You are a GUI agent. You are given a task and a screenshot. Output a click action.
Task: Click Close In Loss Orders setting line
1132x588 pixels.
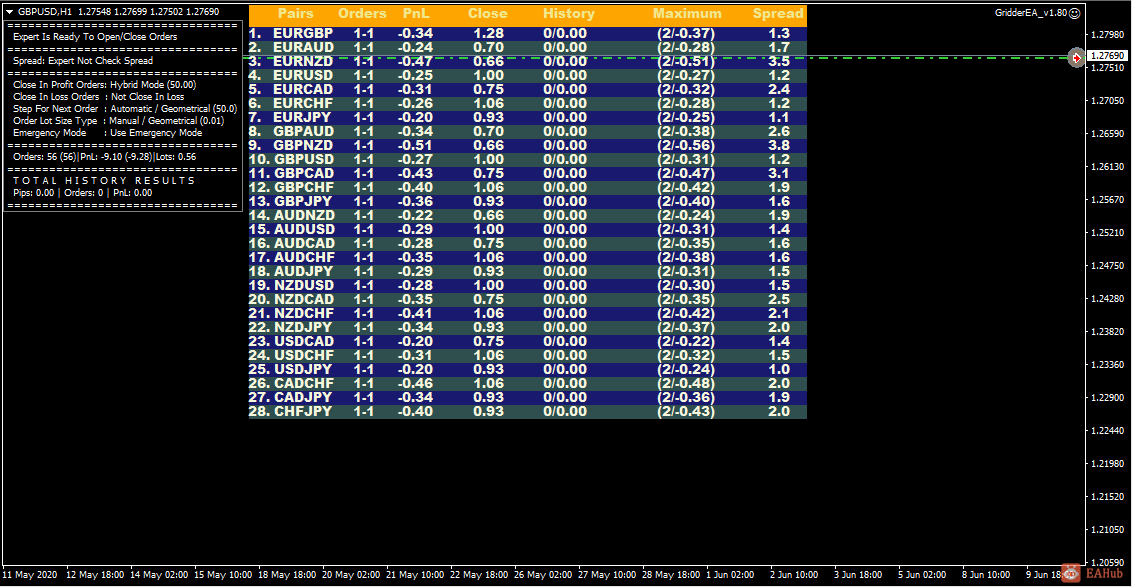pos(98,97)
